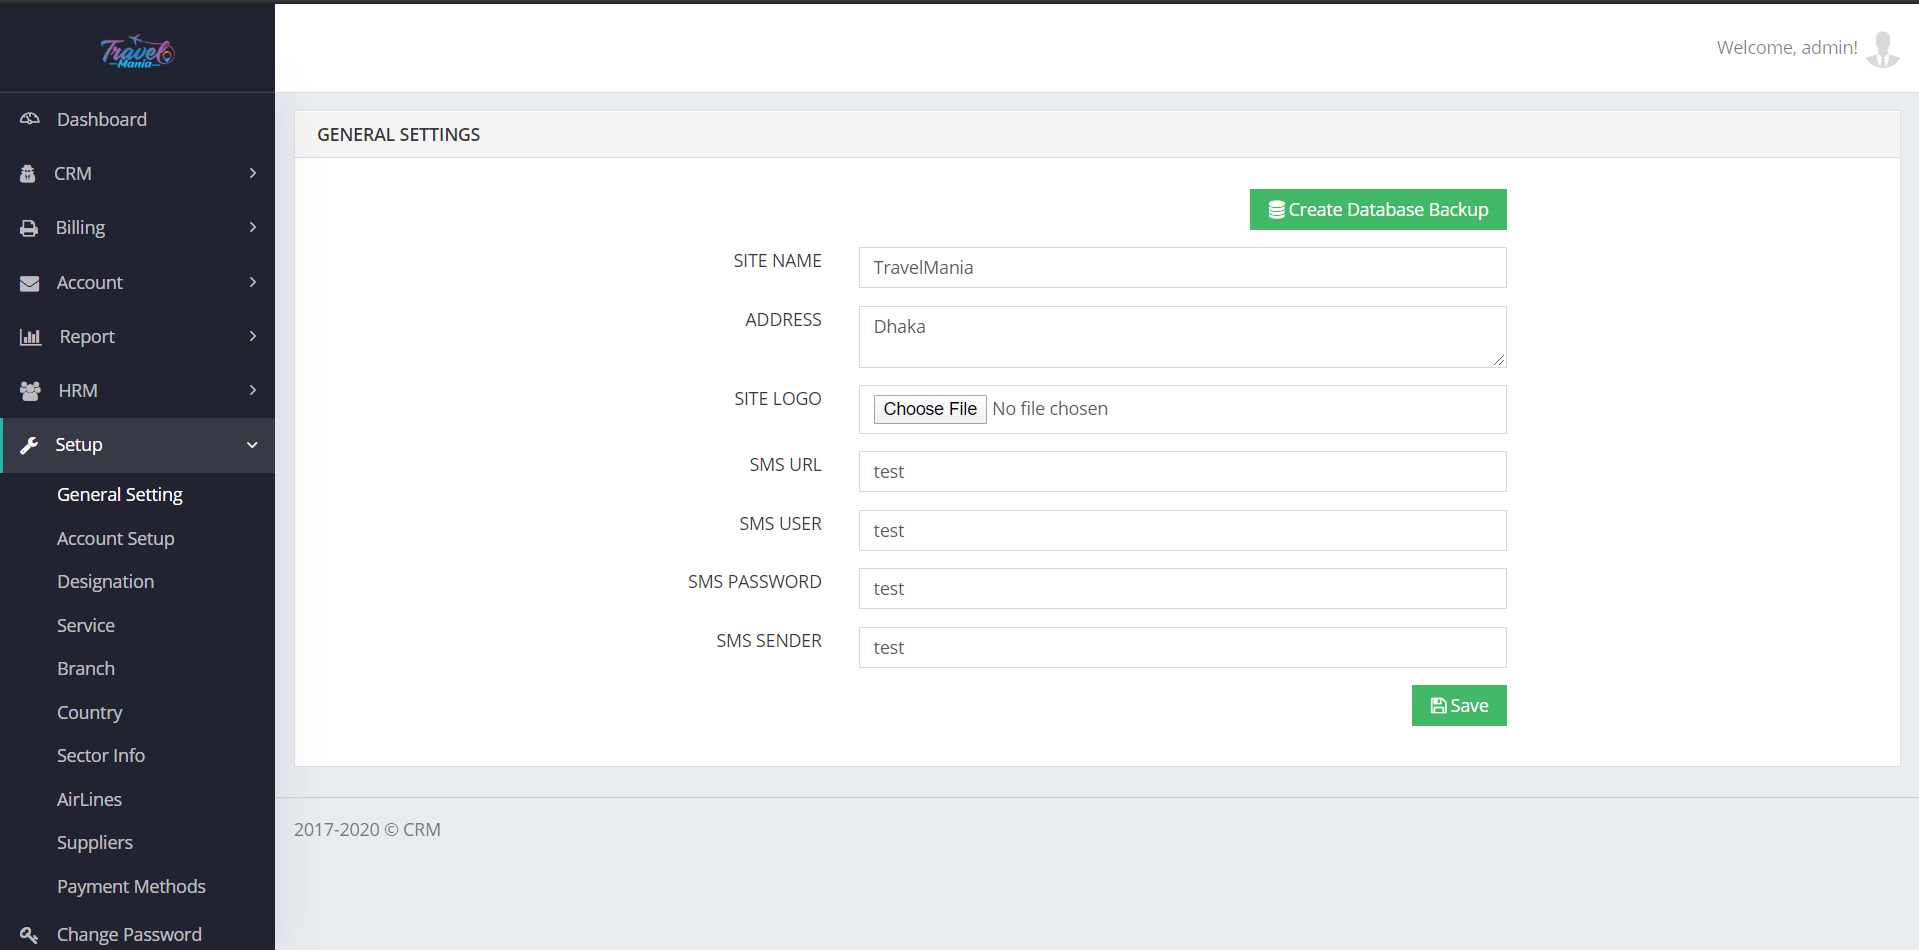Go to AirLines setup page
1919x950 pixels.
(x=89, y=799)
